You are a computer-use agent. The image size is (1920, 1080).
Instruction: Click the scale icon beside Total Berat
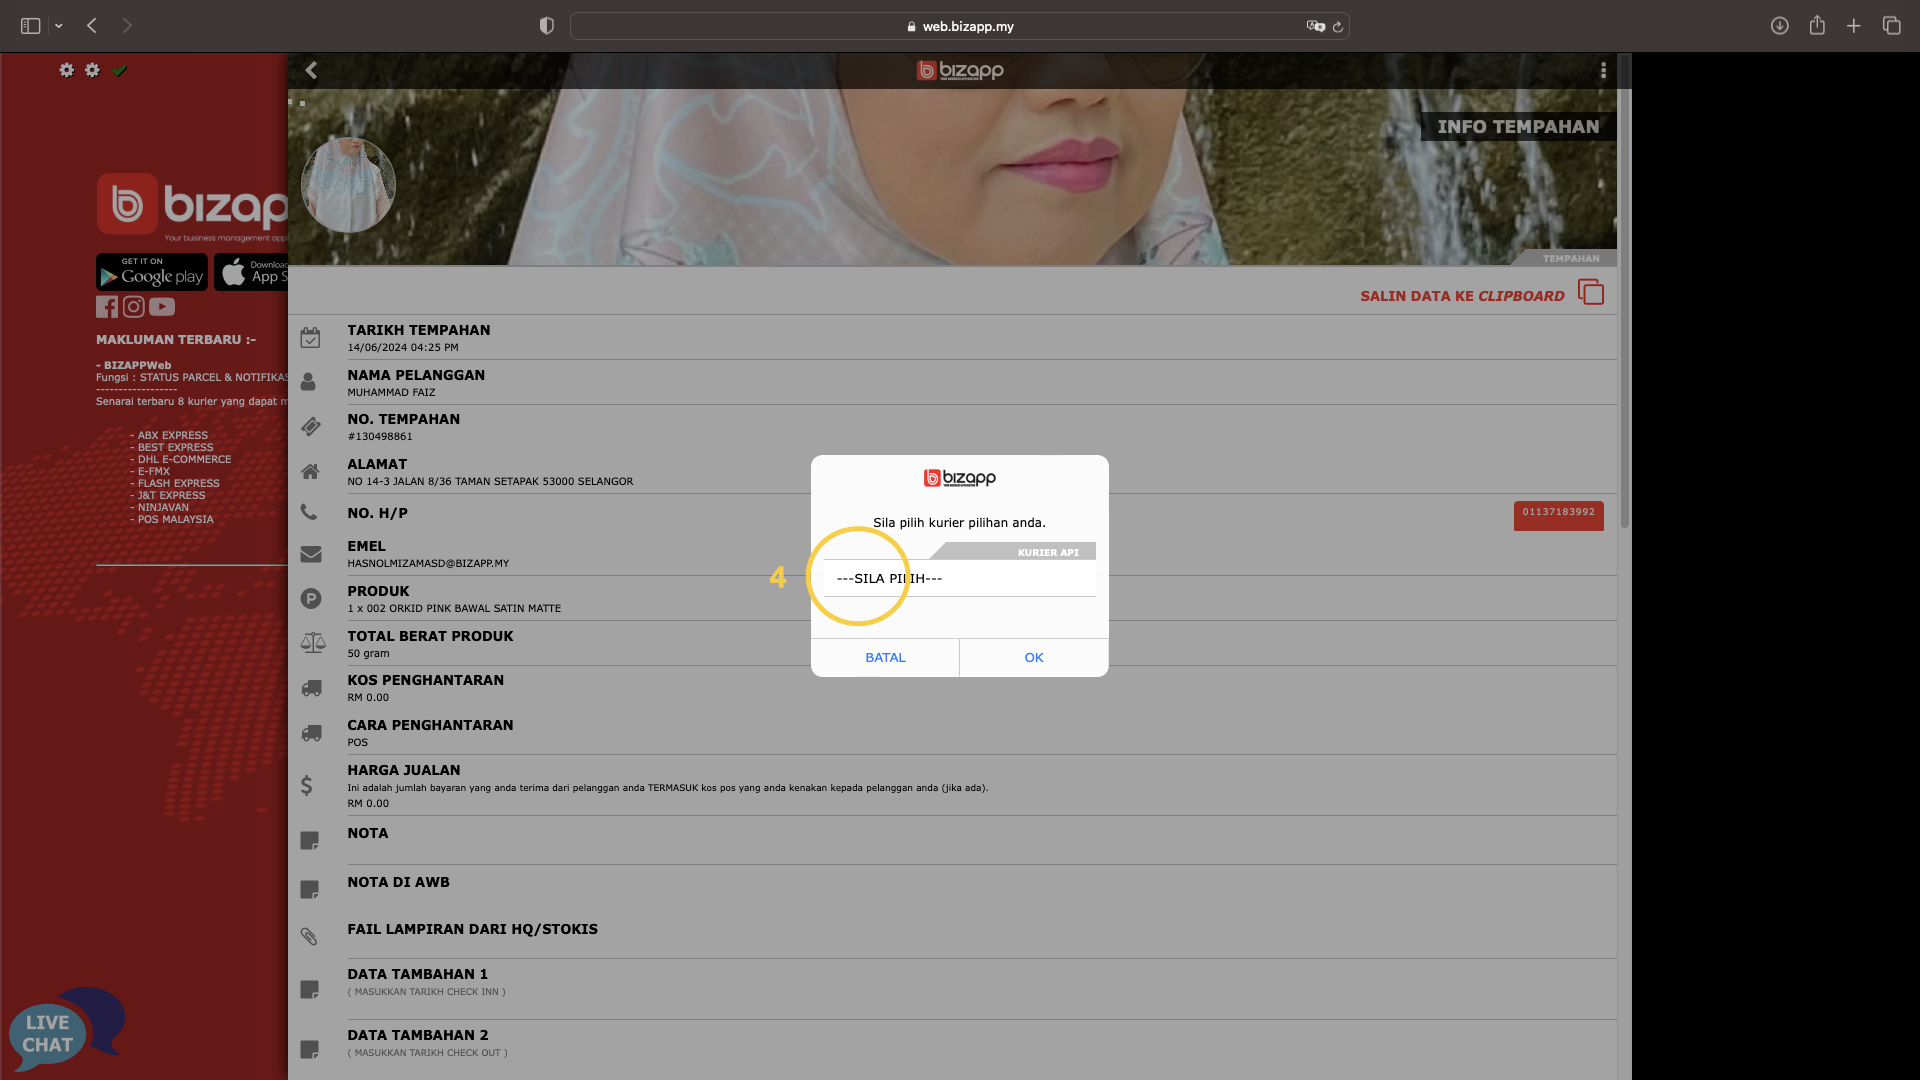(x=313, y=643)
